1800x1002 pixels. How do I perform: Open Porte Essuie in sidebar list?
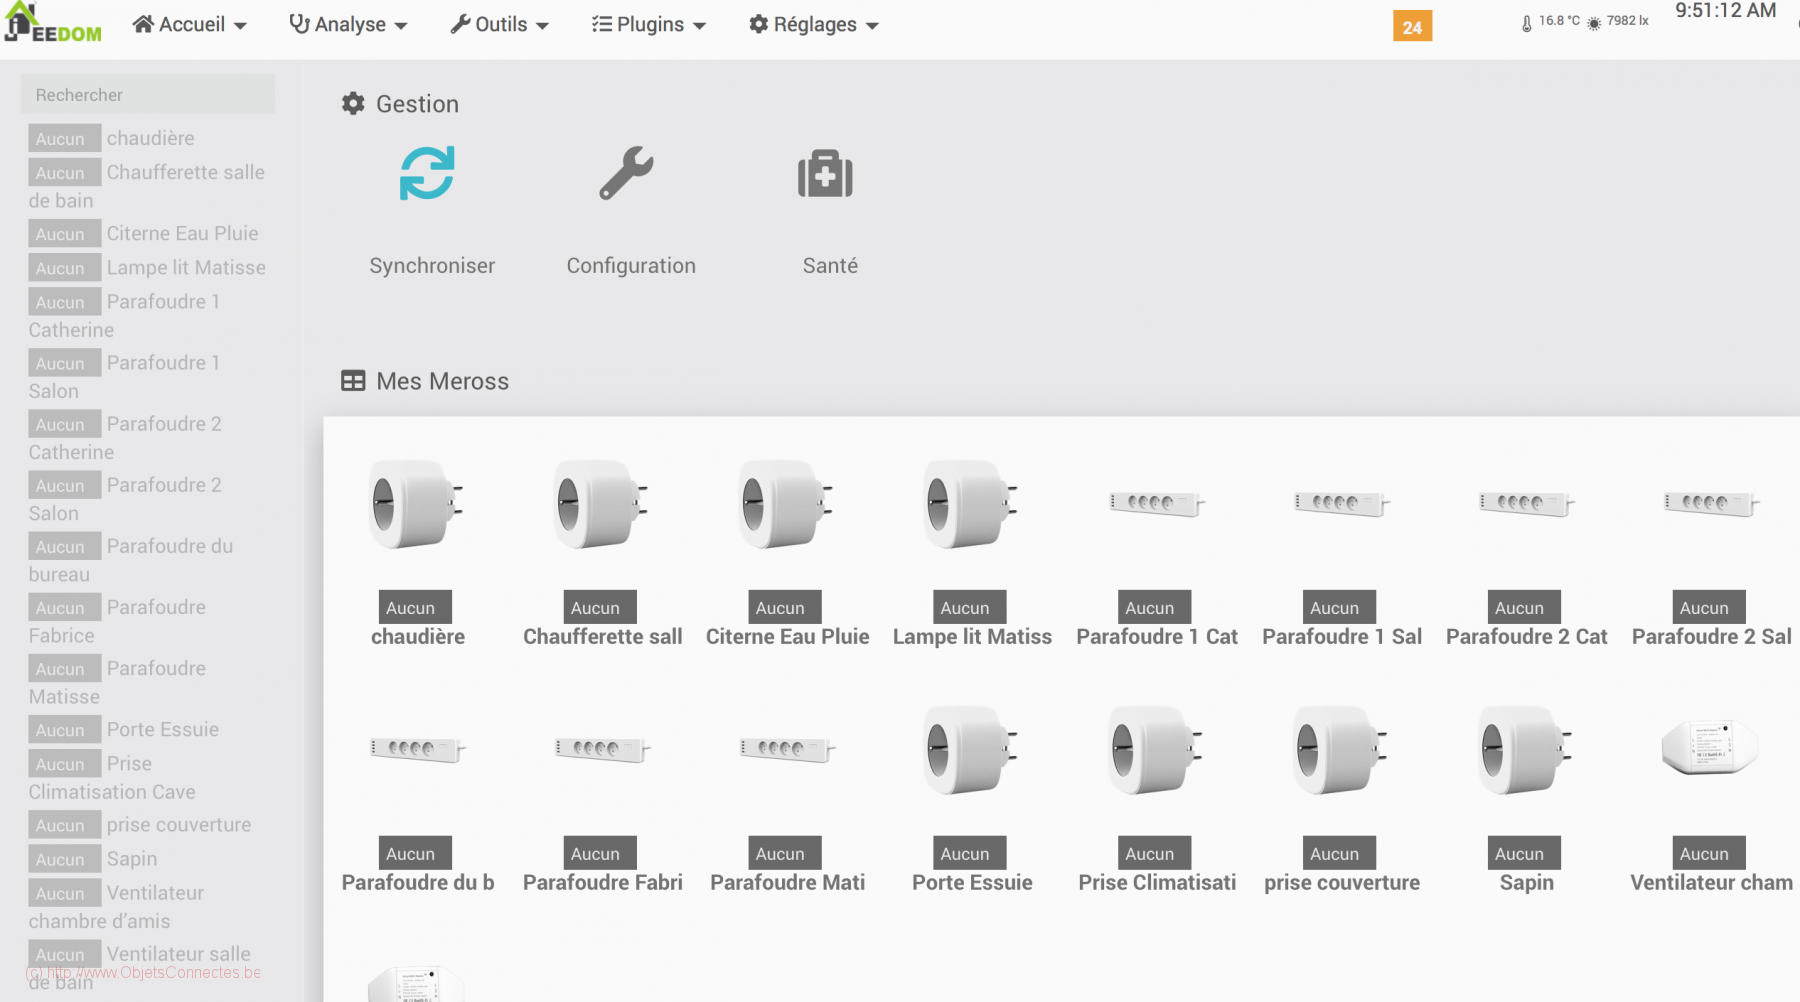tap(124, 729)
